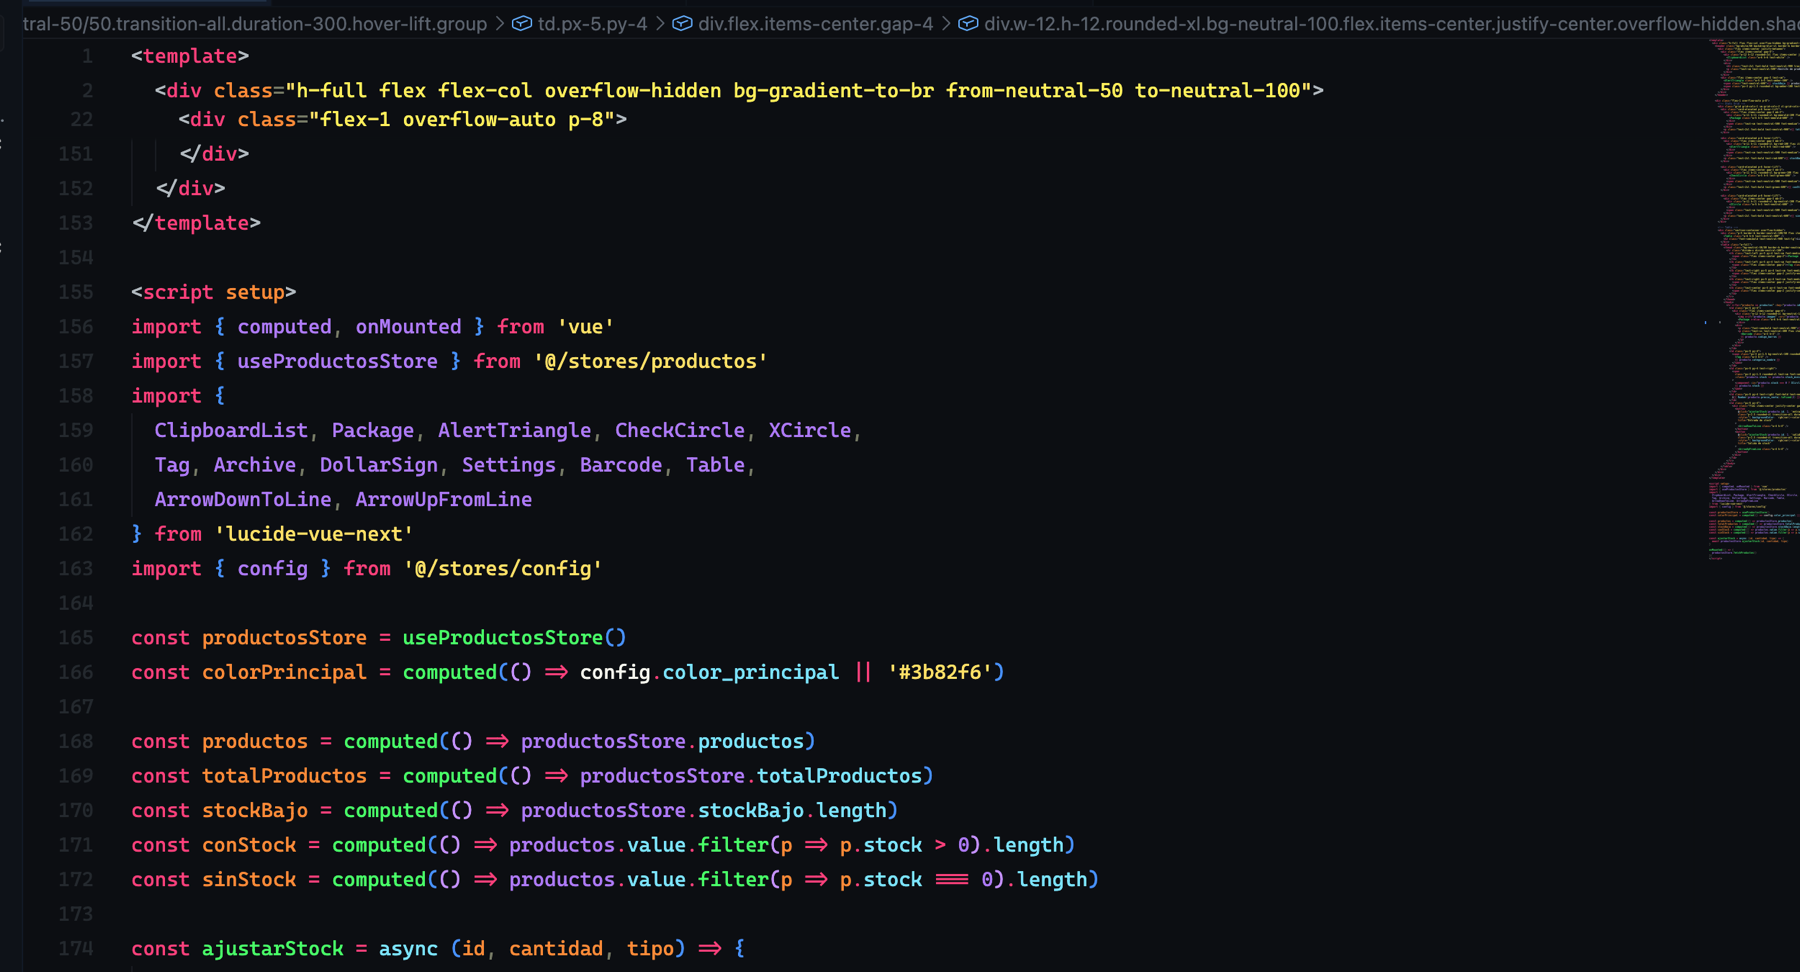Click the Barcode import name
1800x972 pixels.
620,465
